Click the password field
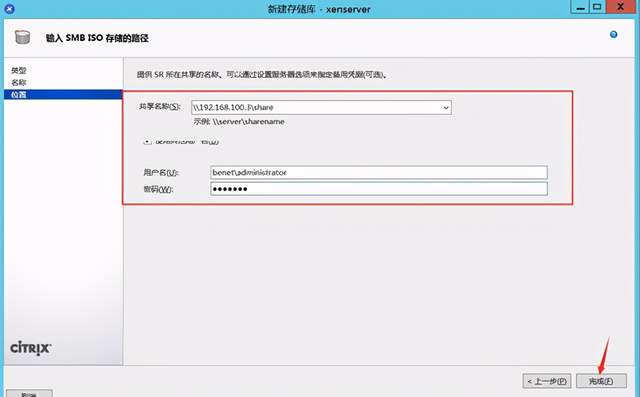The width and height of the screenshot is (640, 397). pos(379,189)
